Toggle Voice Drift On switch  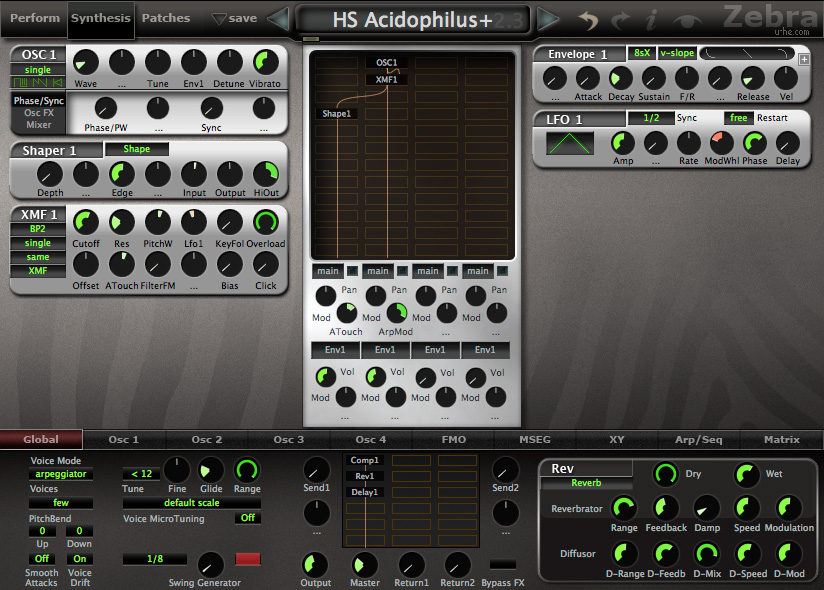tap(79, 558)
